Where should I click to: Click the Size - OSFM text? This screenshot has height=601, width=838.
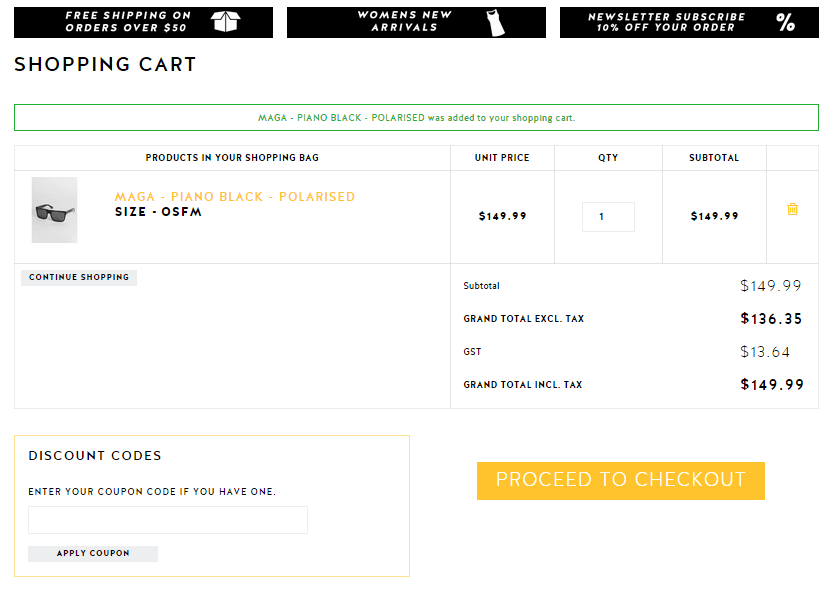point(158,212)
